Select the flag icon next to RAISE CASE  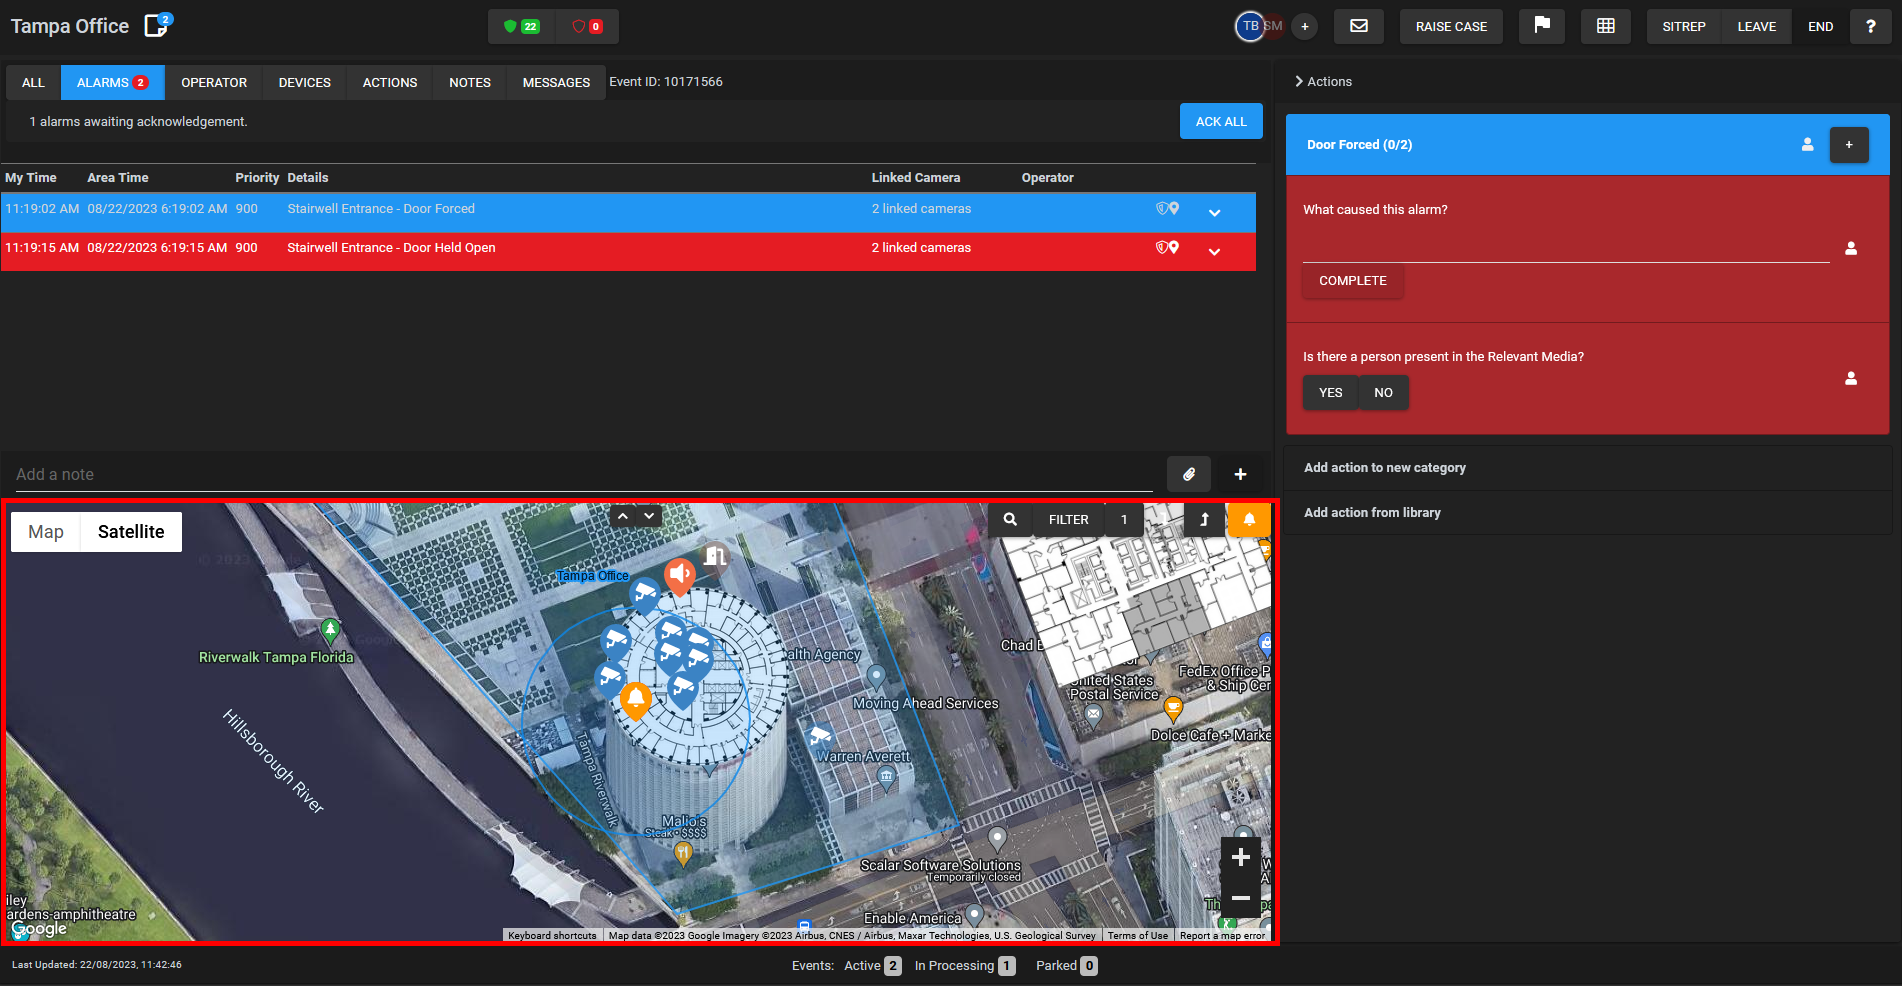[1541, 26]
